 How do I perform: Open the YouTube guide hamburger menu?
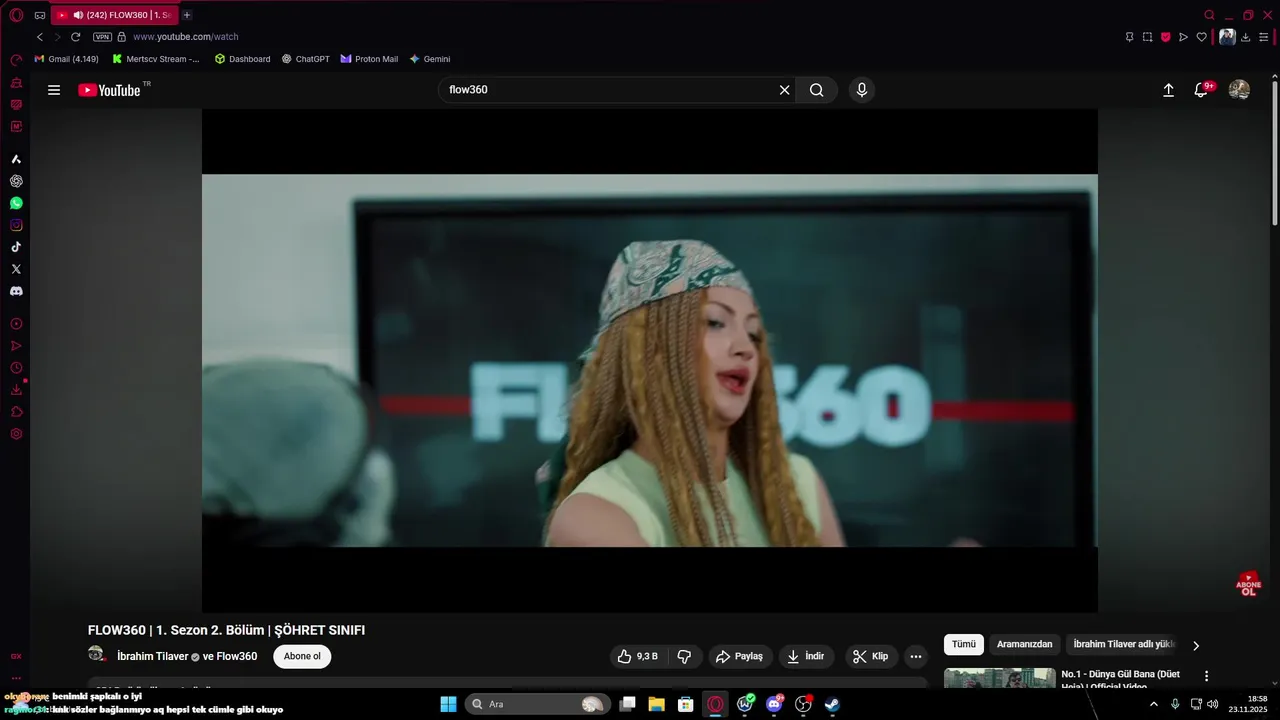(x=54, y=90)
